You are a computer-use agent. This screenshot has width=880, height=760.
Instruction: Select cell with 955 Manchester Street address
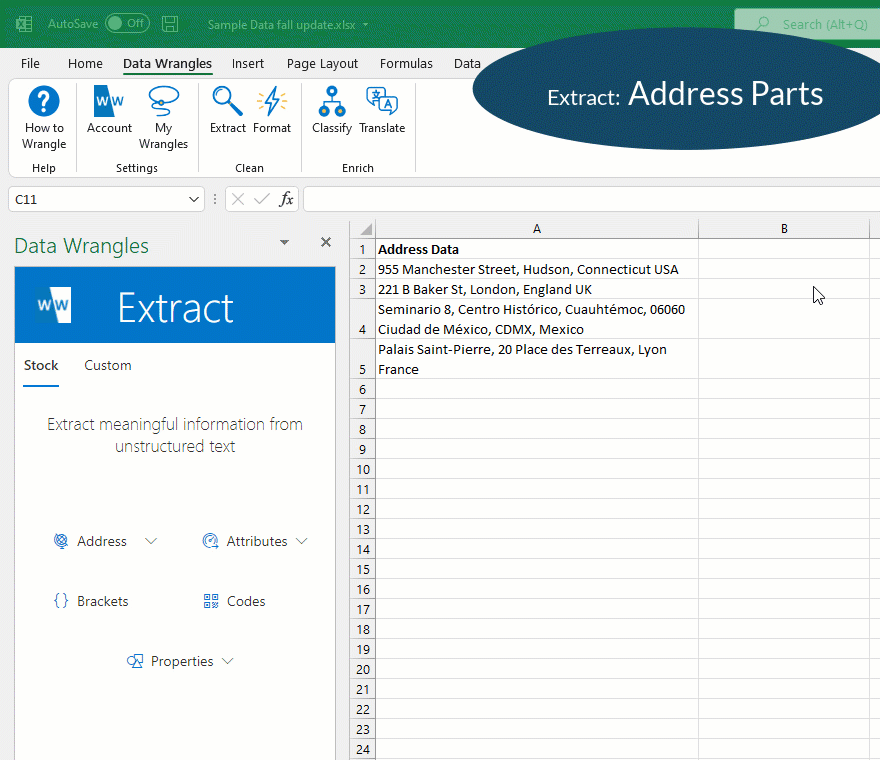[x=537, y=269]
